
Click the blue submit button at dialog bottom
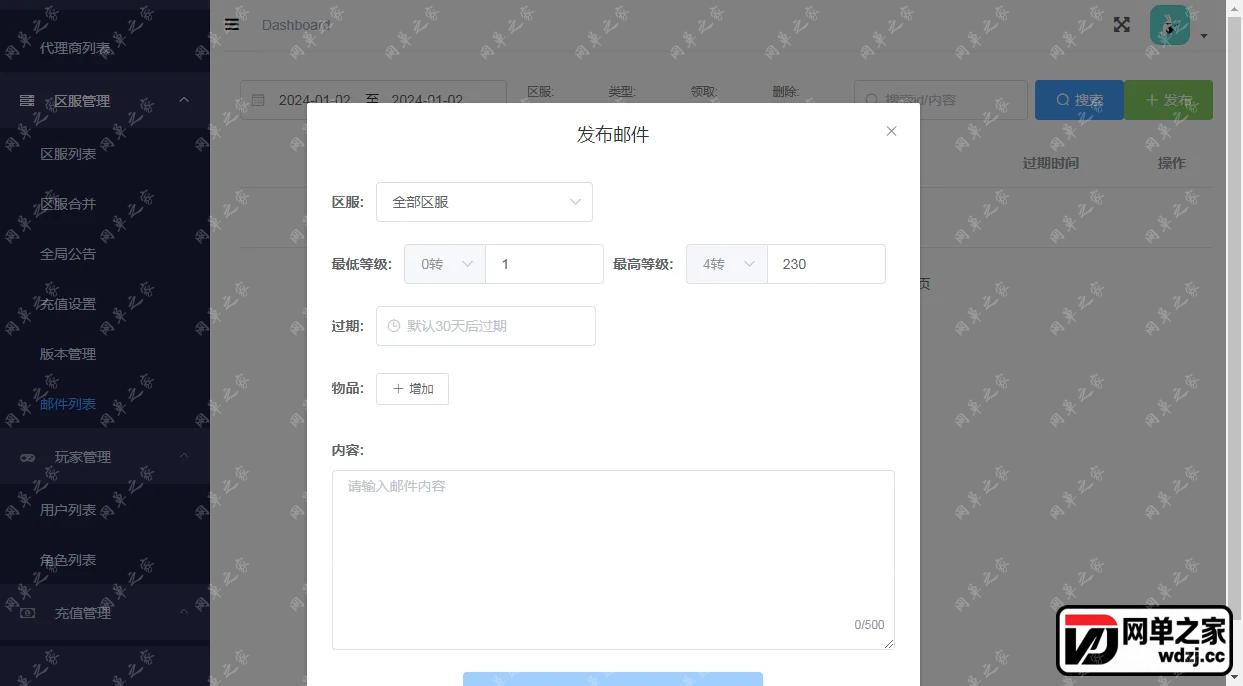pyautogui.click(x=613, y=679)
